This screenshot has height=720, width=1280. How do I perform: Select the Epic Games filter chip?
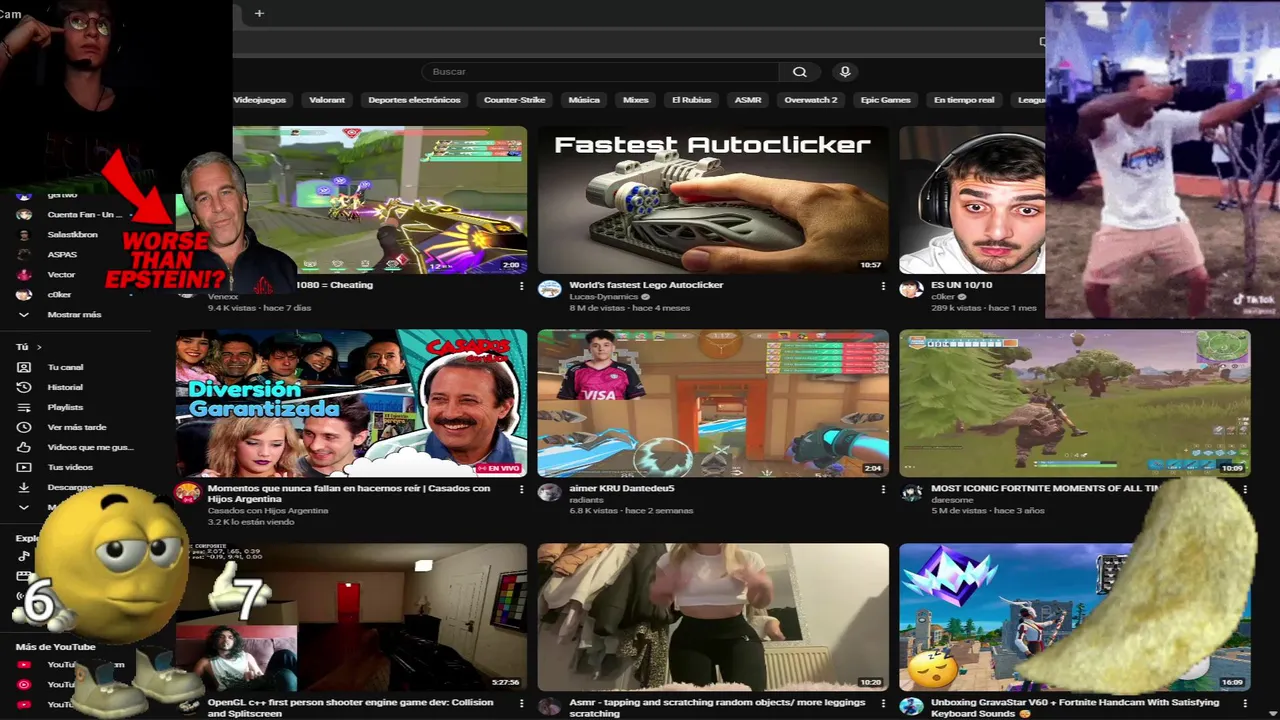886,100
